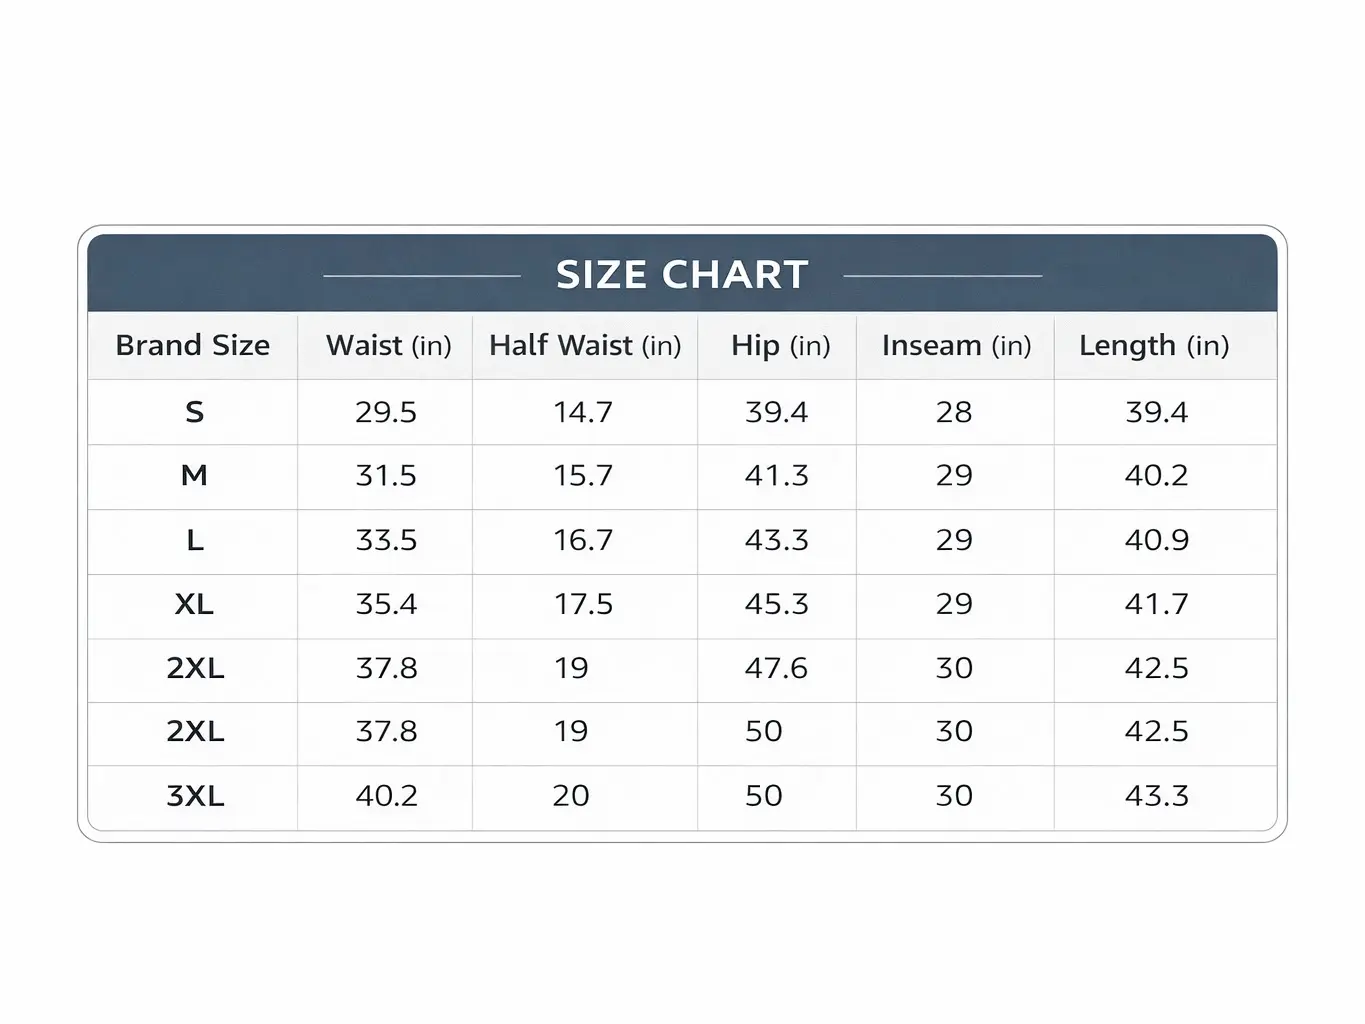
Task: Click the size S row label
Action: click(x=194, y=411)
